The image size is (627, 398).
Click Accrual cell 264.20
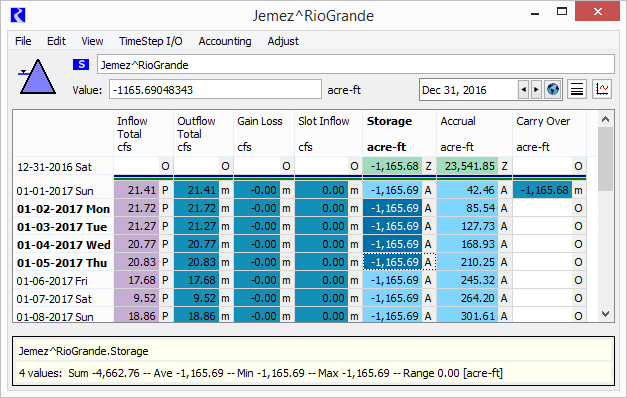click(x=467, y=298)
